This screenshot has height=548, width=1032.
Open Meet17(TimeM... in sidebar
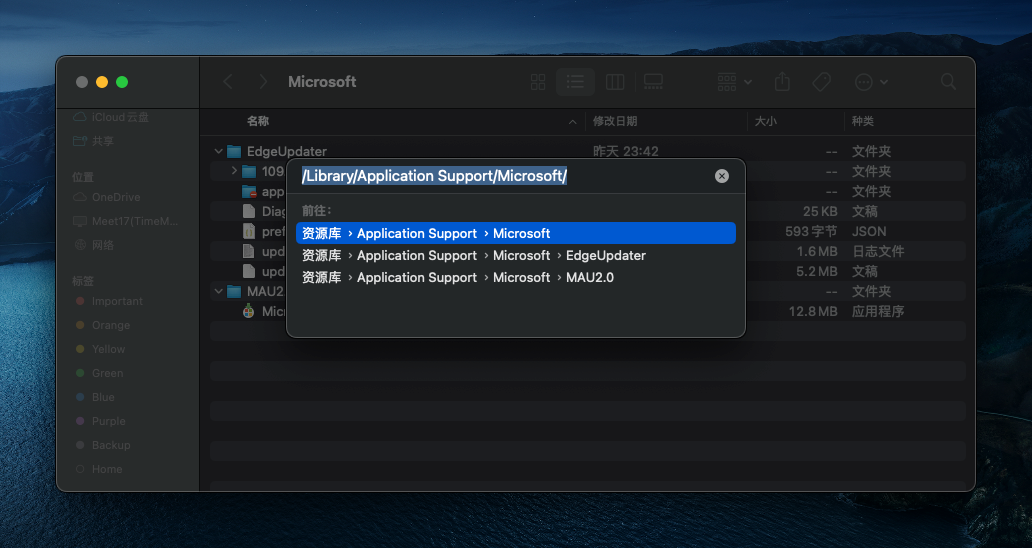coord(135,221)
